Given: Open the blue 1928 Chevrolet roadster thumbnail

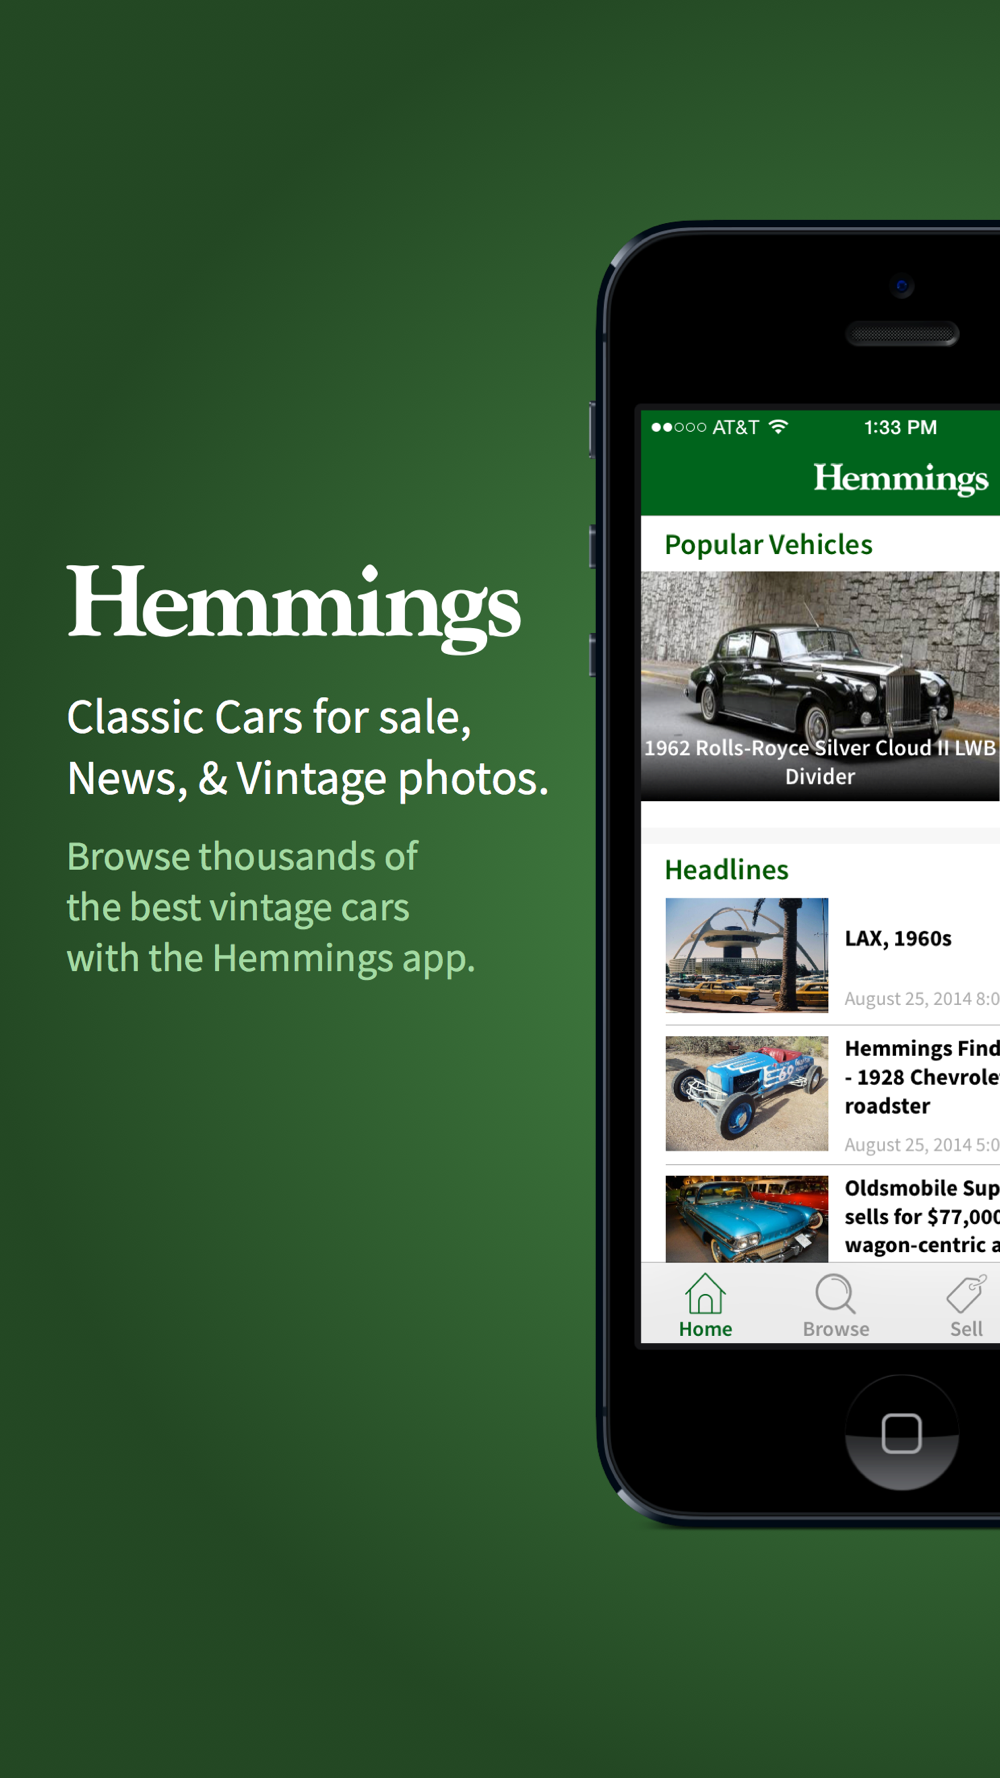Looking at the screenshot, I should [747, 1093].
